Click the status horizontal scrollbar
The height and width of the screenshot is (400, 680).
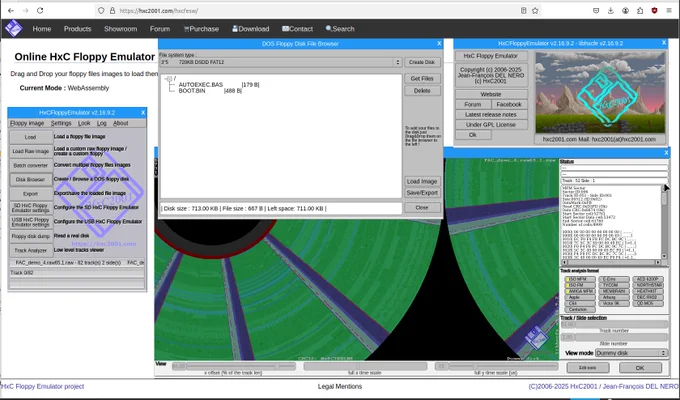611,262
